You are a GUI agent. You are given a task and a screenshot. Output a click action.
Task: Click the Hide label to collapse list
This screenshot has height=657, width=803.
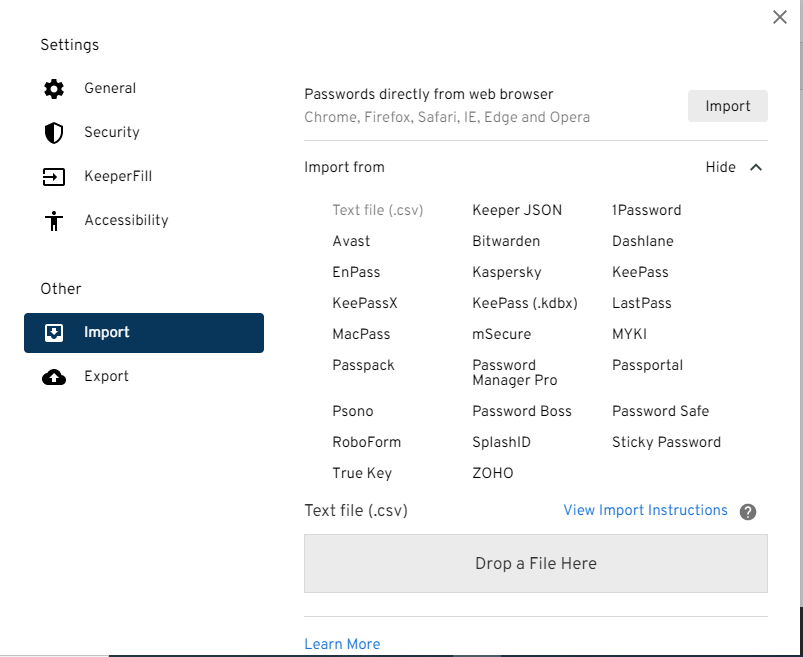point(720,167)
